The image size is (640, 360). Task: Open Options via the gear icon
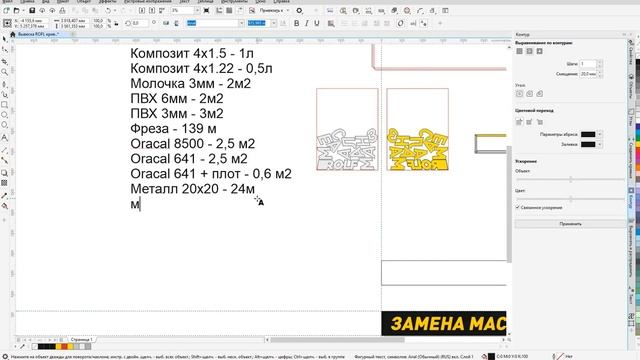pos(299,10)
